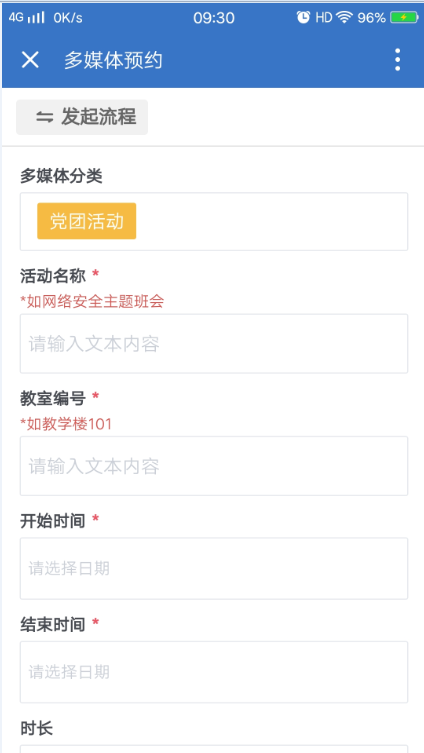Tap the hint text 如网络安全主题班会
The width and height of the screenshot is (424, 753).
(x=96, y=302)
